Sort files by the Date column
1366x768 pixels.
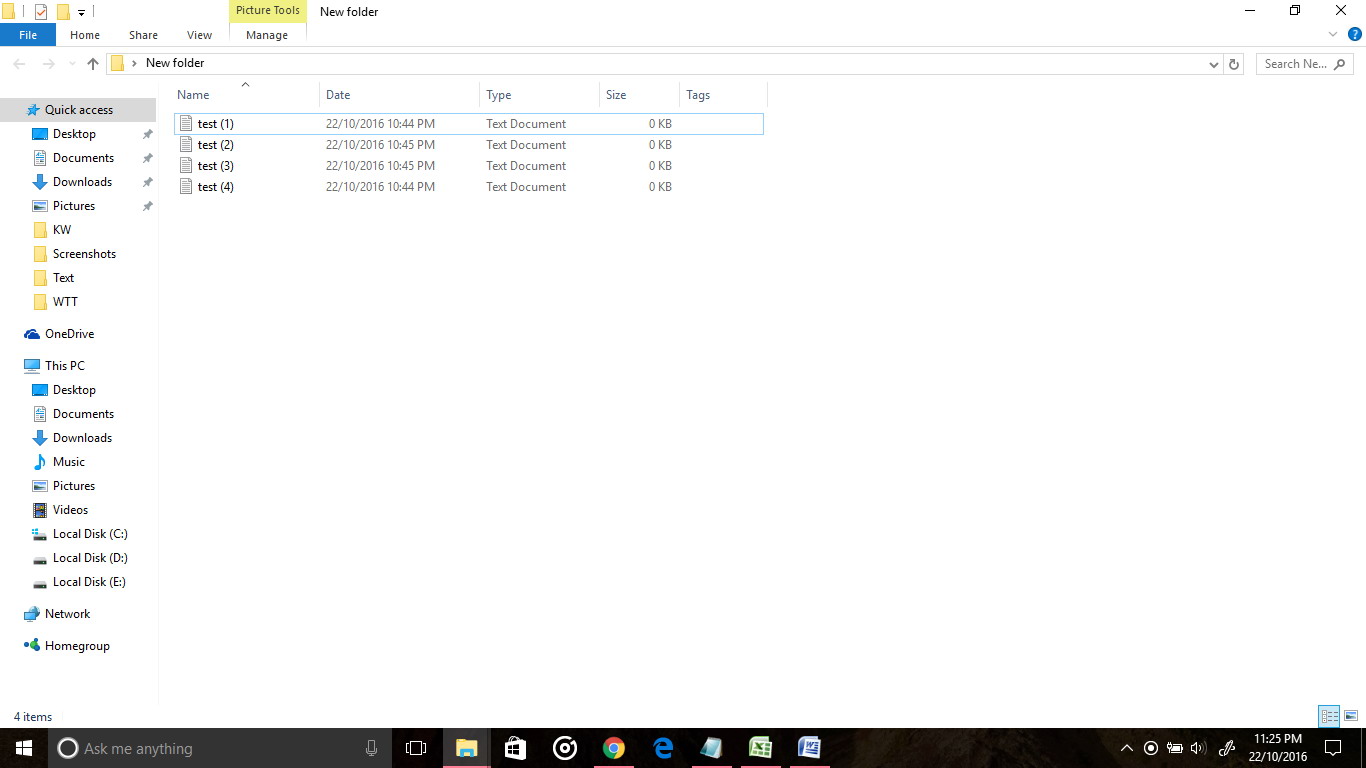pos(338,95)
